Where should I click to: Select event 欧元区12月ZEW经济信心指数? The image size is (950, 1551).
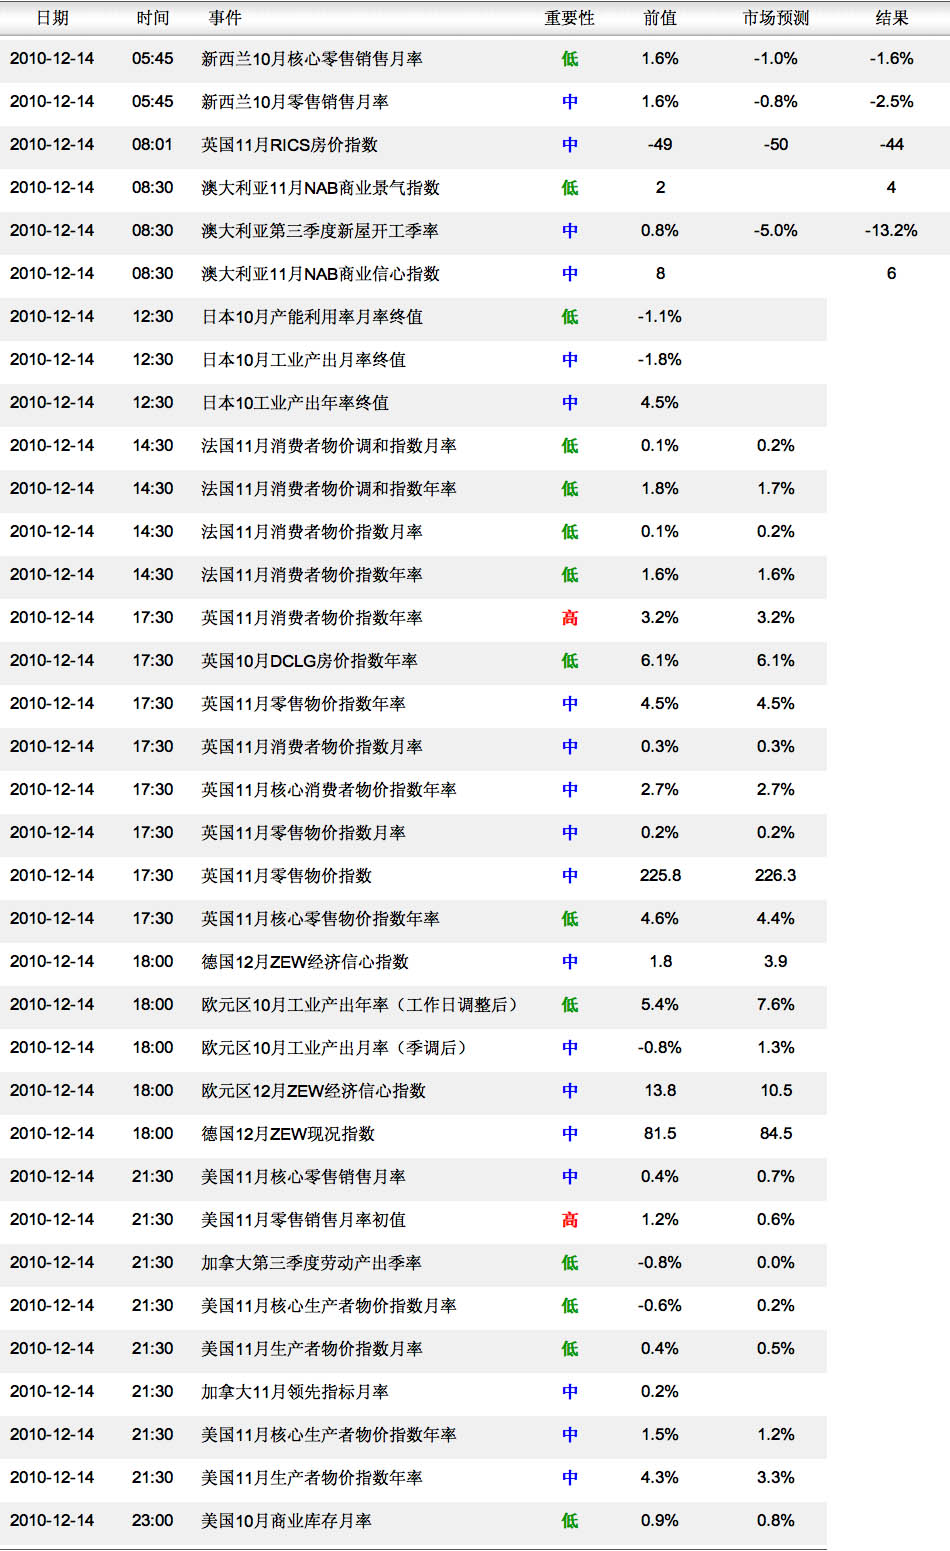[x=313, y=1091]
